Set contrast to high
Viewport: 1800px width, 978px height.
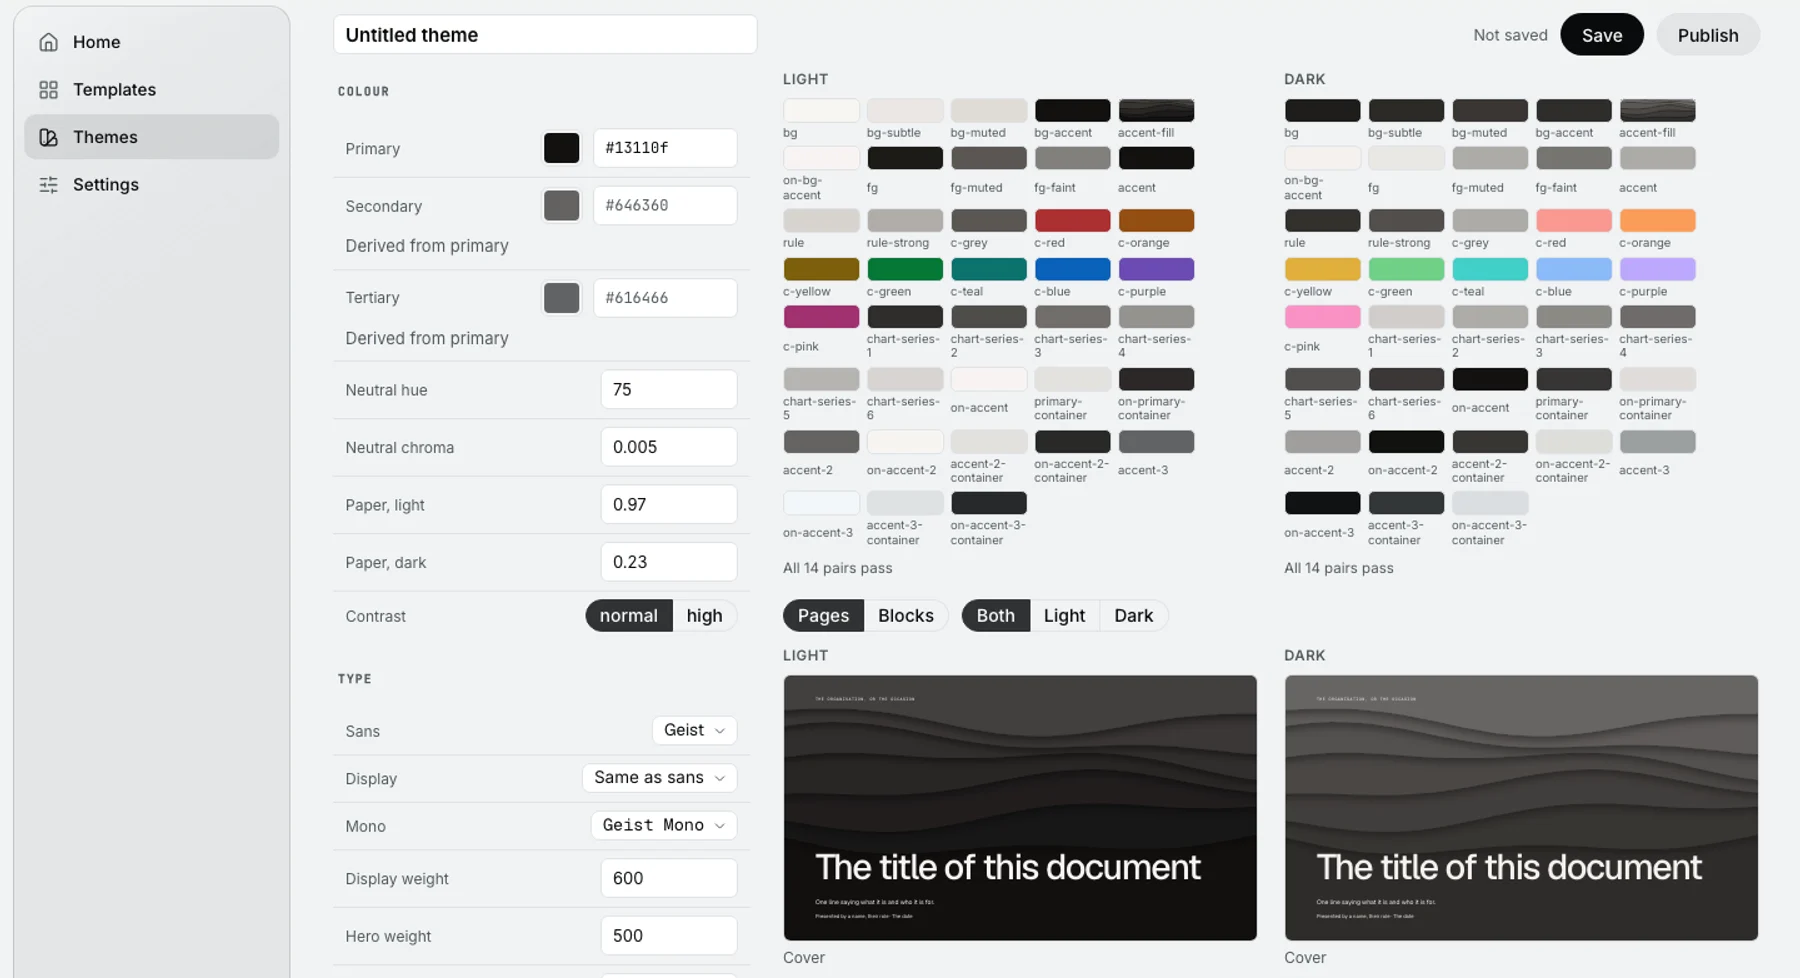point(704,616)
